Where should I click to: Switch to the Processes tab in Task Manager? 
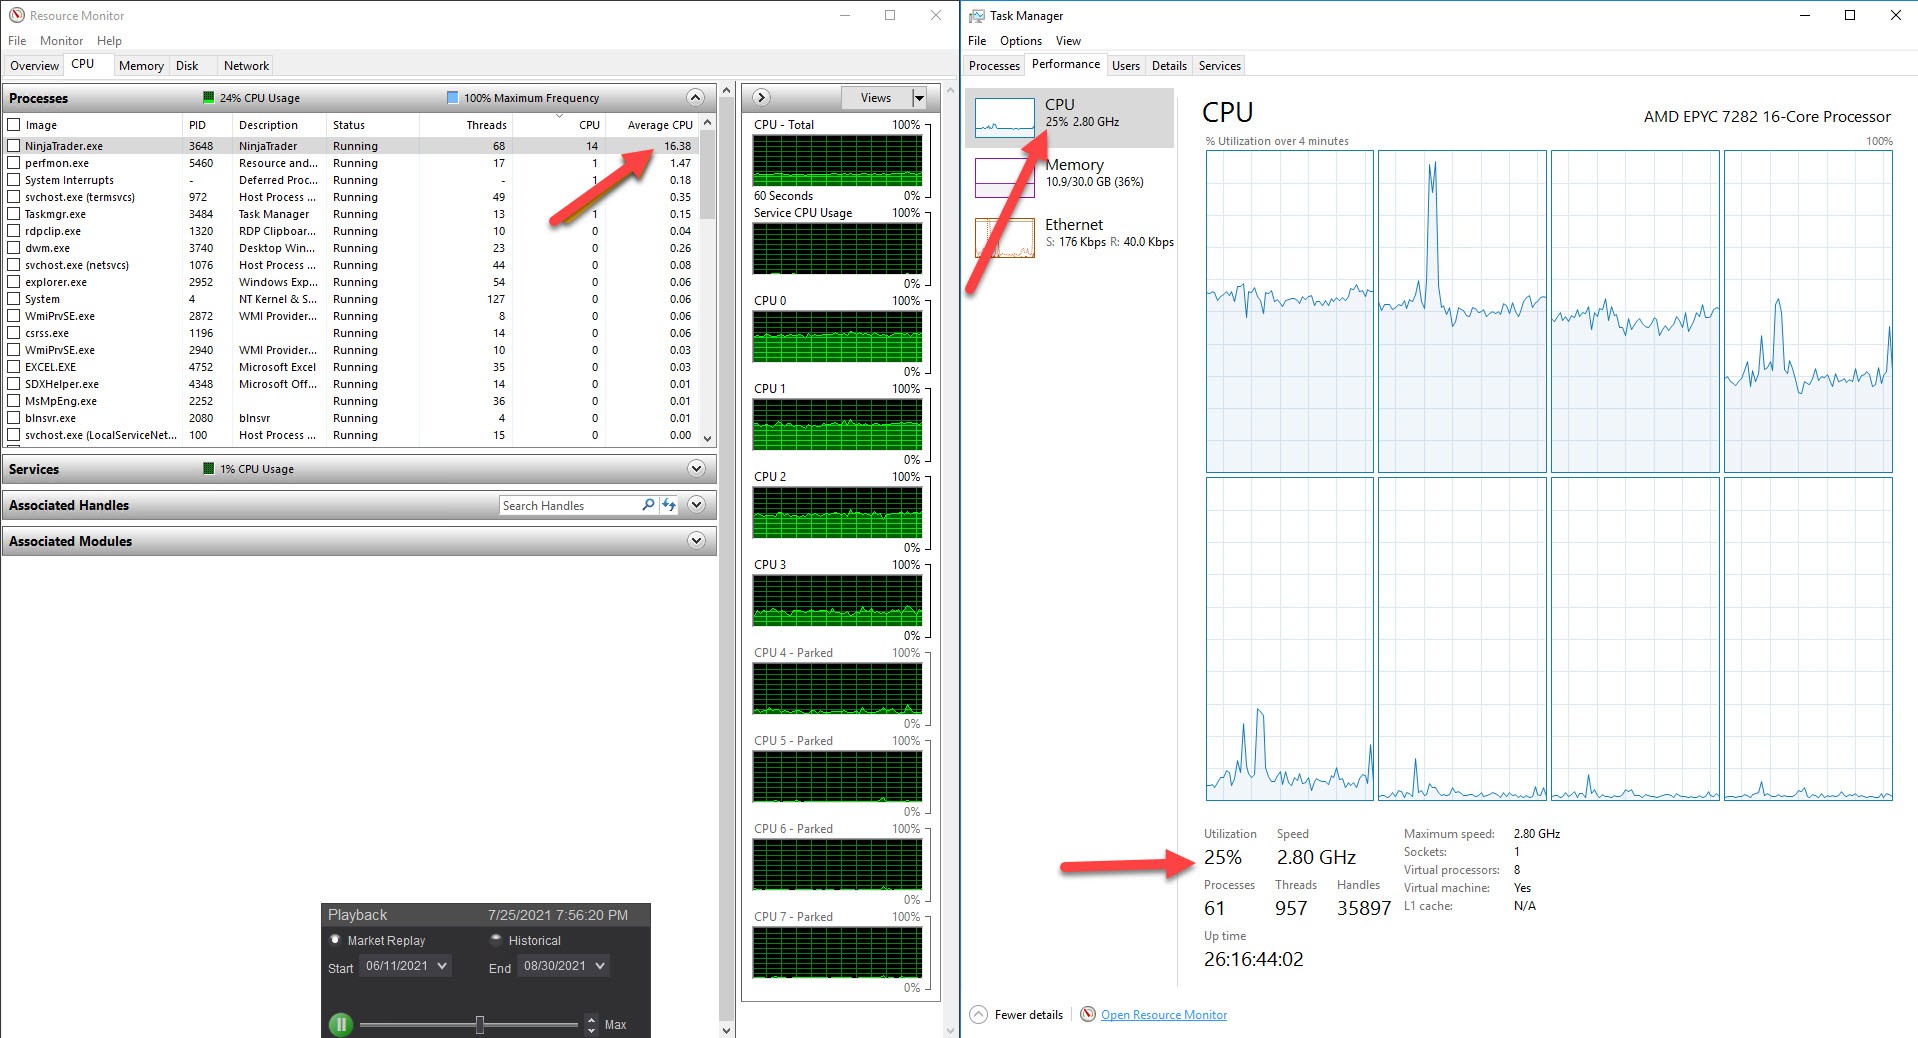[x=994, y=66]
